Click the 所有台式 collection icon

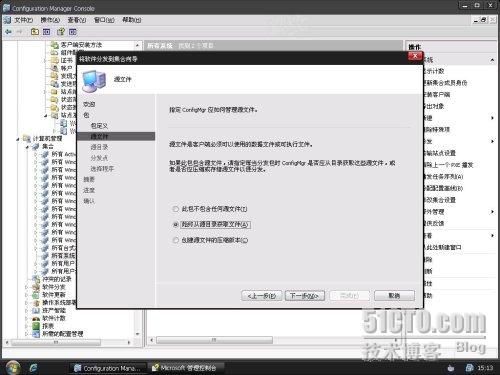[44, 248]
